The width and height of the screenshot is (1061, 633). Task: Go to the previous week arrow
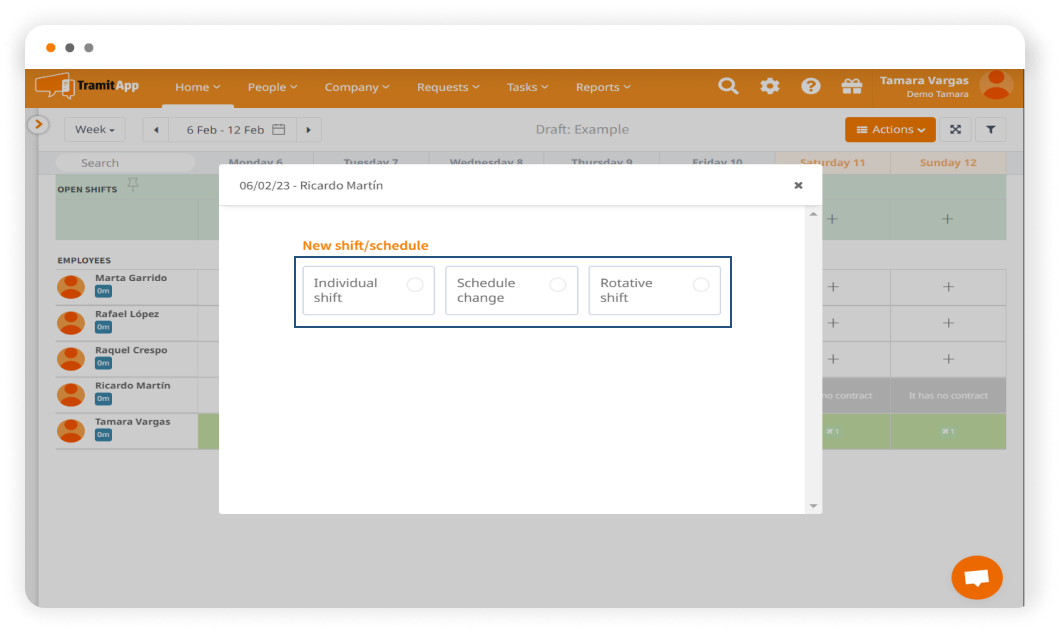[x=156, y=130]
